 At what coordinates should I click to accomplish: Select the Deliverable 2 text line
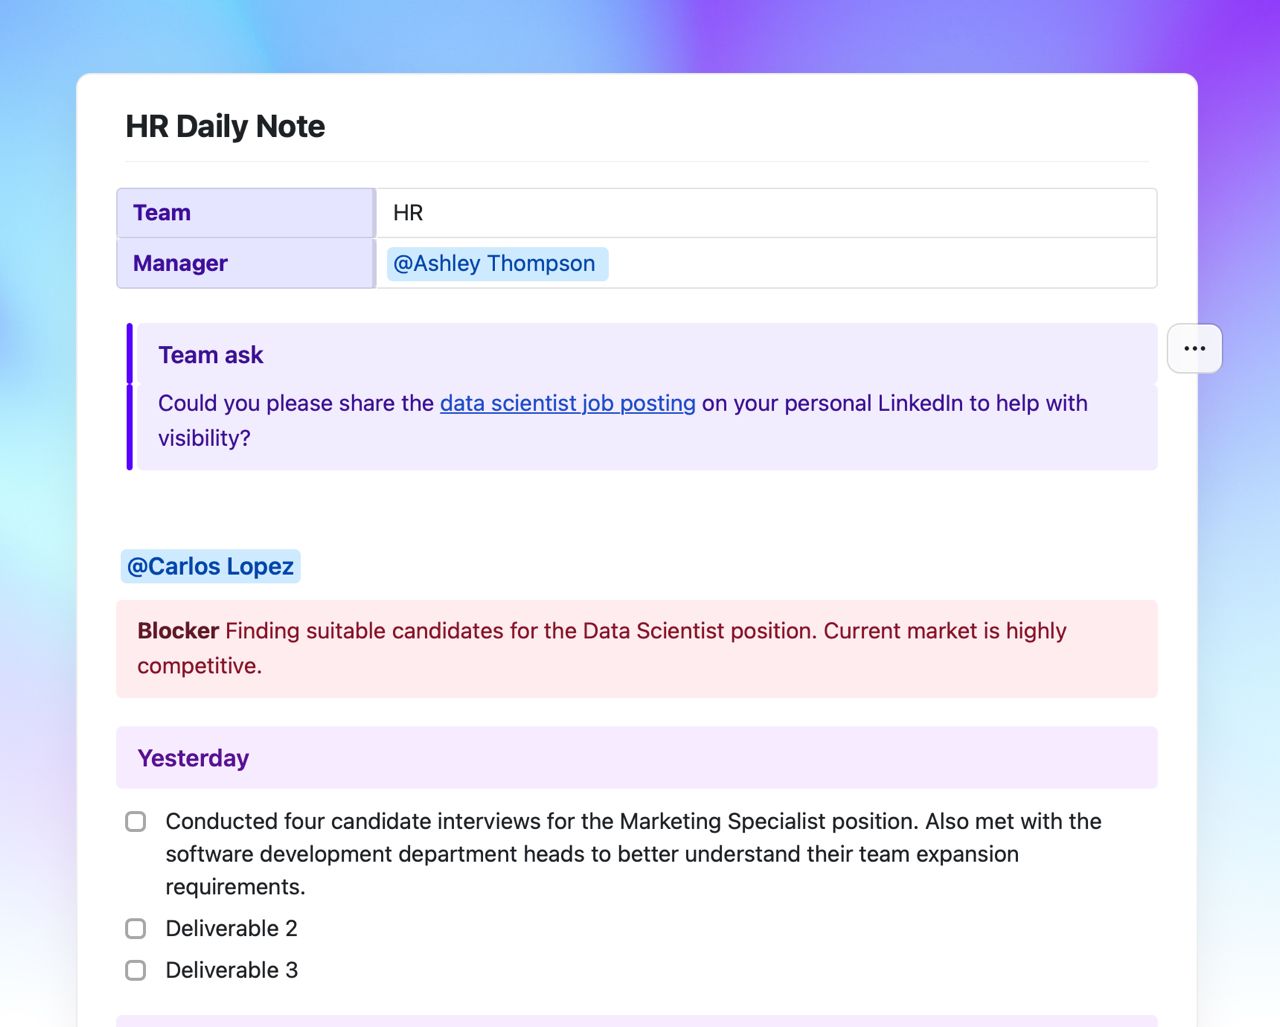point(232,928)
